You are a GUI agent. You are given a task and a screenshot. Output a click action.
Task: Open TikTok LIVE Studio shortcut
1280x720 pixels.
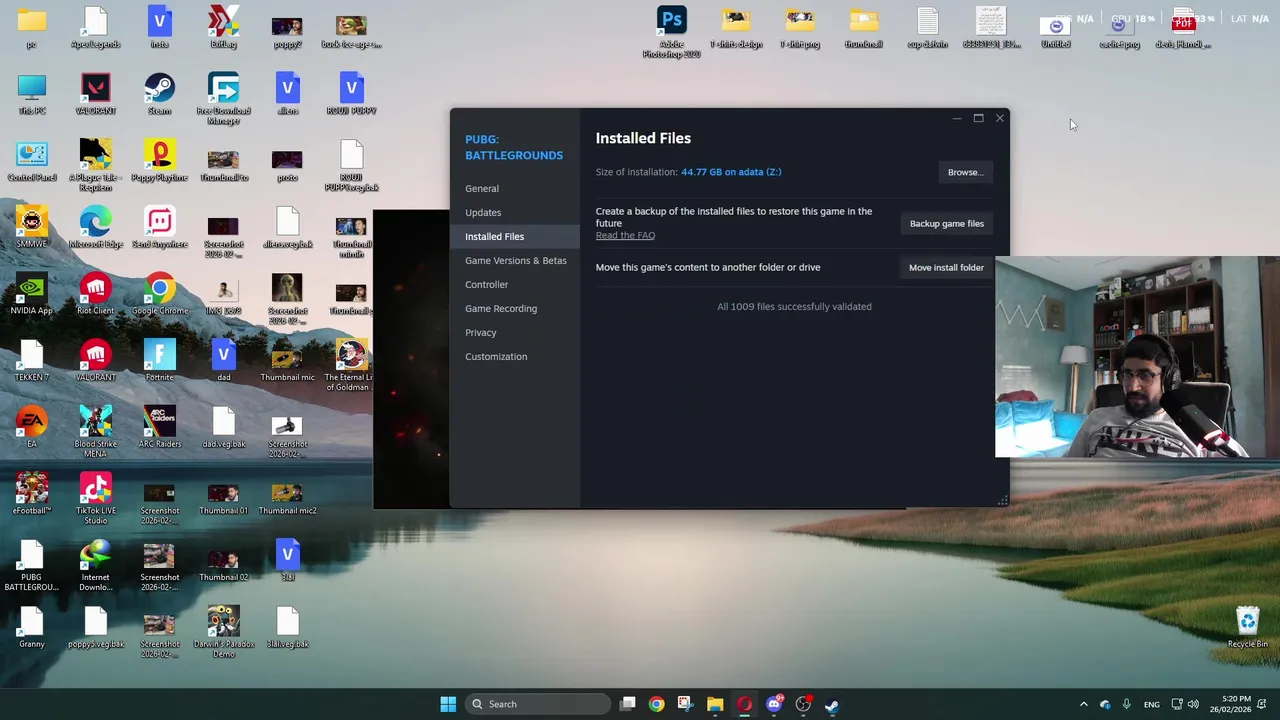(95, 499)
